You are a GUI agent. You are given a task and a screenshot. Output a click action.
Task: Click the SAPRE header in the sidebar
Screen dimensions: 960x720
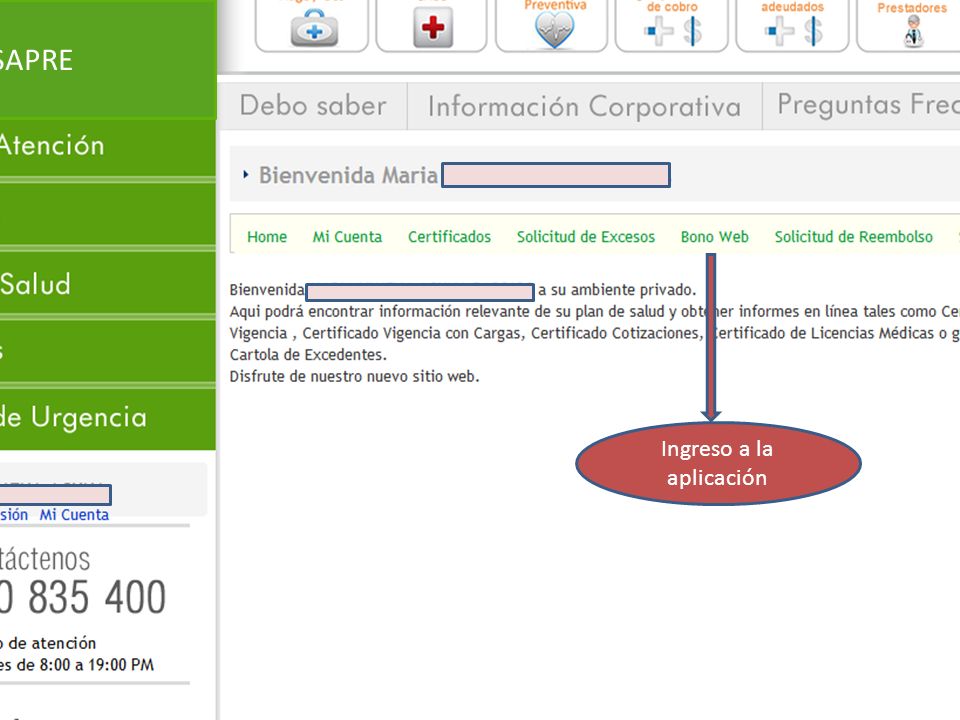(108, 59)
